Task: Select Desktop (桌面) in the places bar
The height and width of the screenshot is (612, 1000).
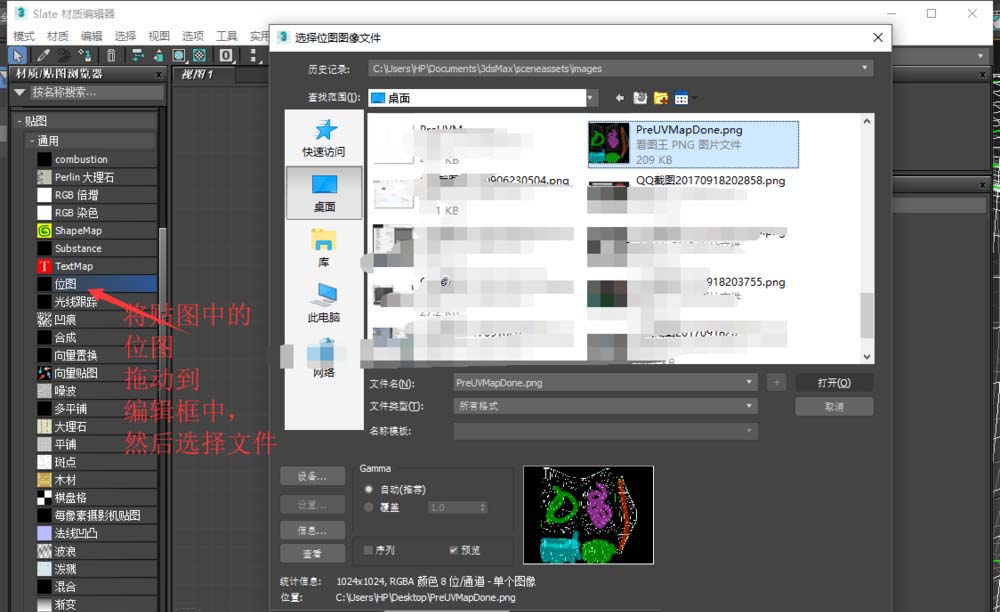Action: (x=324, y=193)
